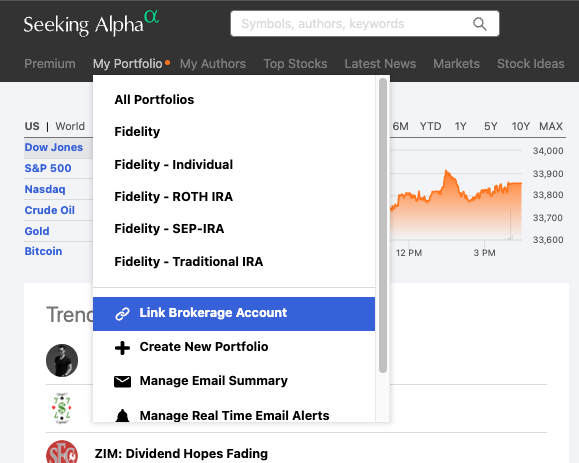579x463 pixels.
Task: Select Fidelity - Traditional IRA portfolio
Action: (189, 261)
